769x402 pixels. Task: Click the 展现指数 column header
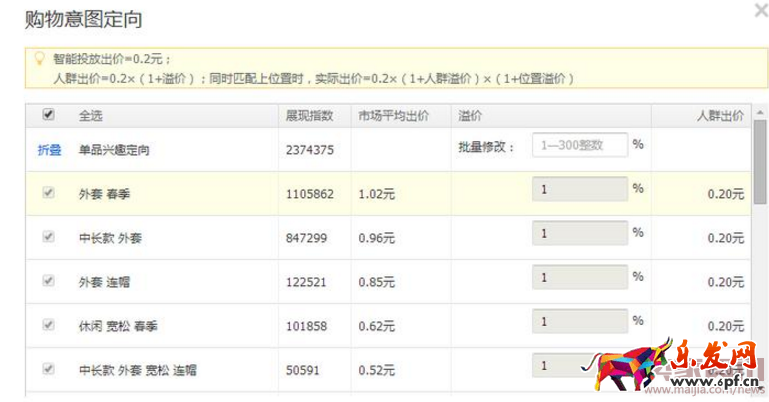click(308, 116)
